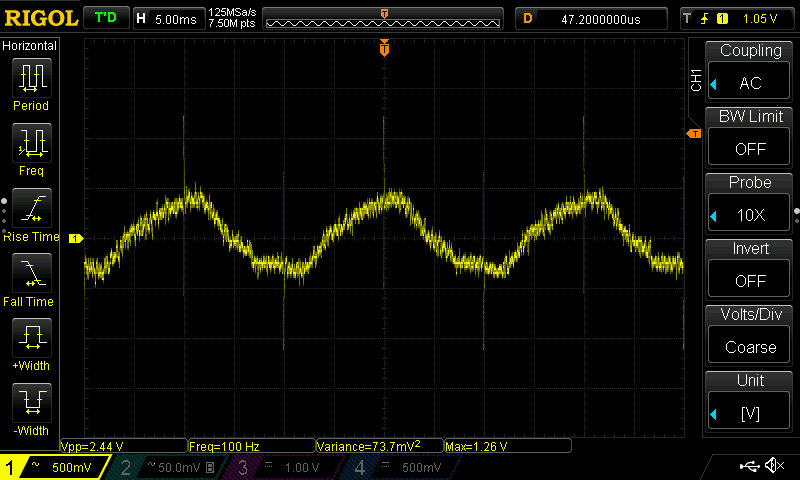Image resolution: width=800 pixels, height=480 pixels.
Task: Click the orange trigger level marker
Action: 692,133
